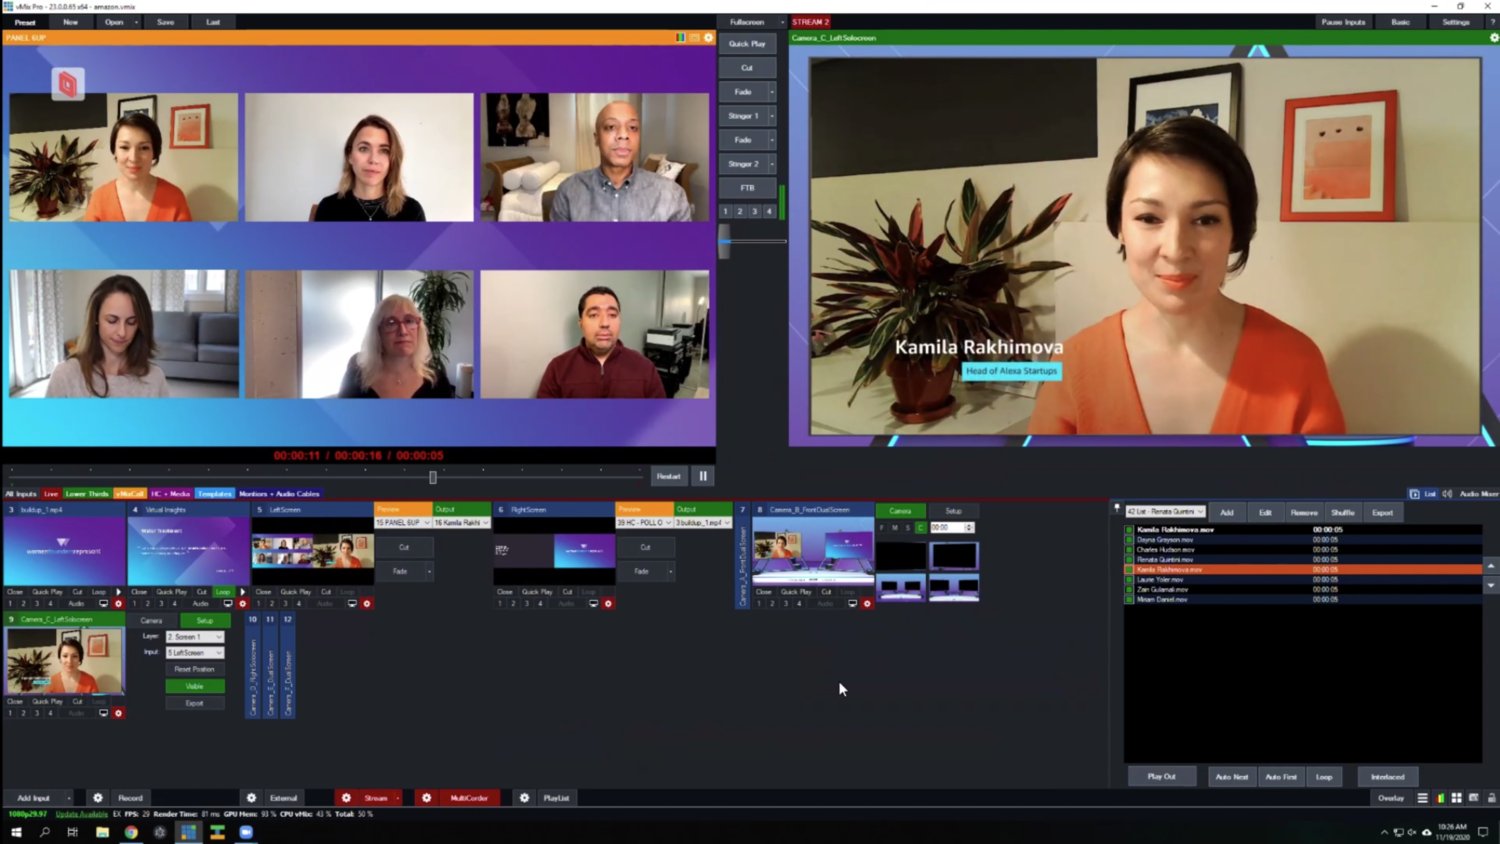Pause playback with the pause icon
The image size is (1500, 844).
coord(703,476)
